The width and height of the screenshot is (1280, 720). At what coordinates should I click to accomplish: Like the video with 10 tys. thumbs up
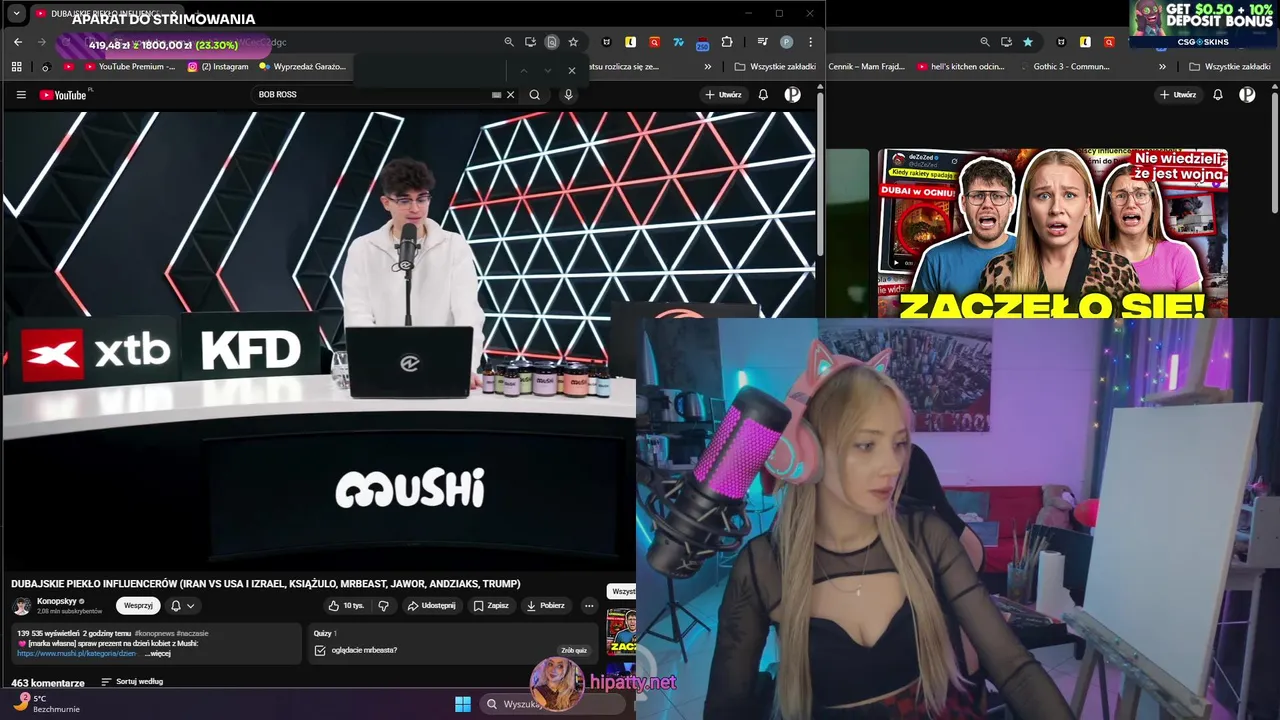[x=347, y=606]
